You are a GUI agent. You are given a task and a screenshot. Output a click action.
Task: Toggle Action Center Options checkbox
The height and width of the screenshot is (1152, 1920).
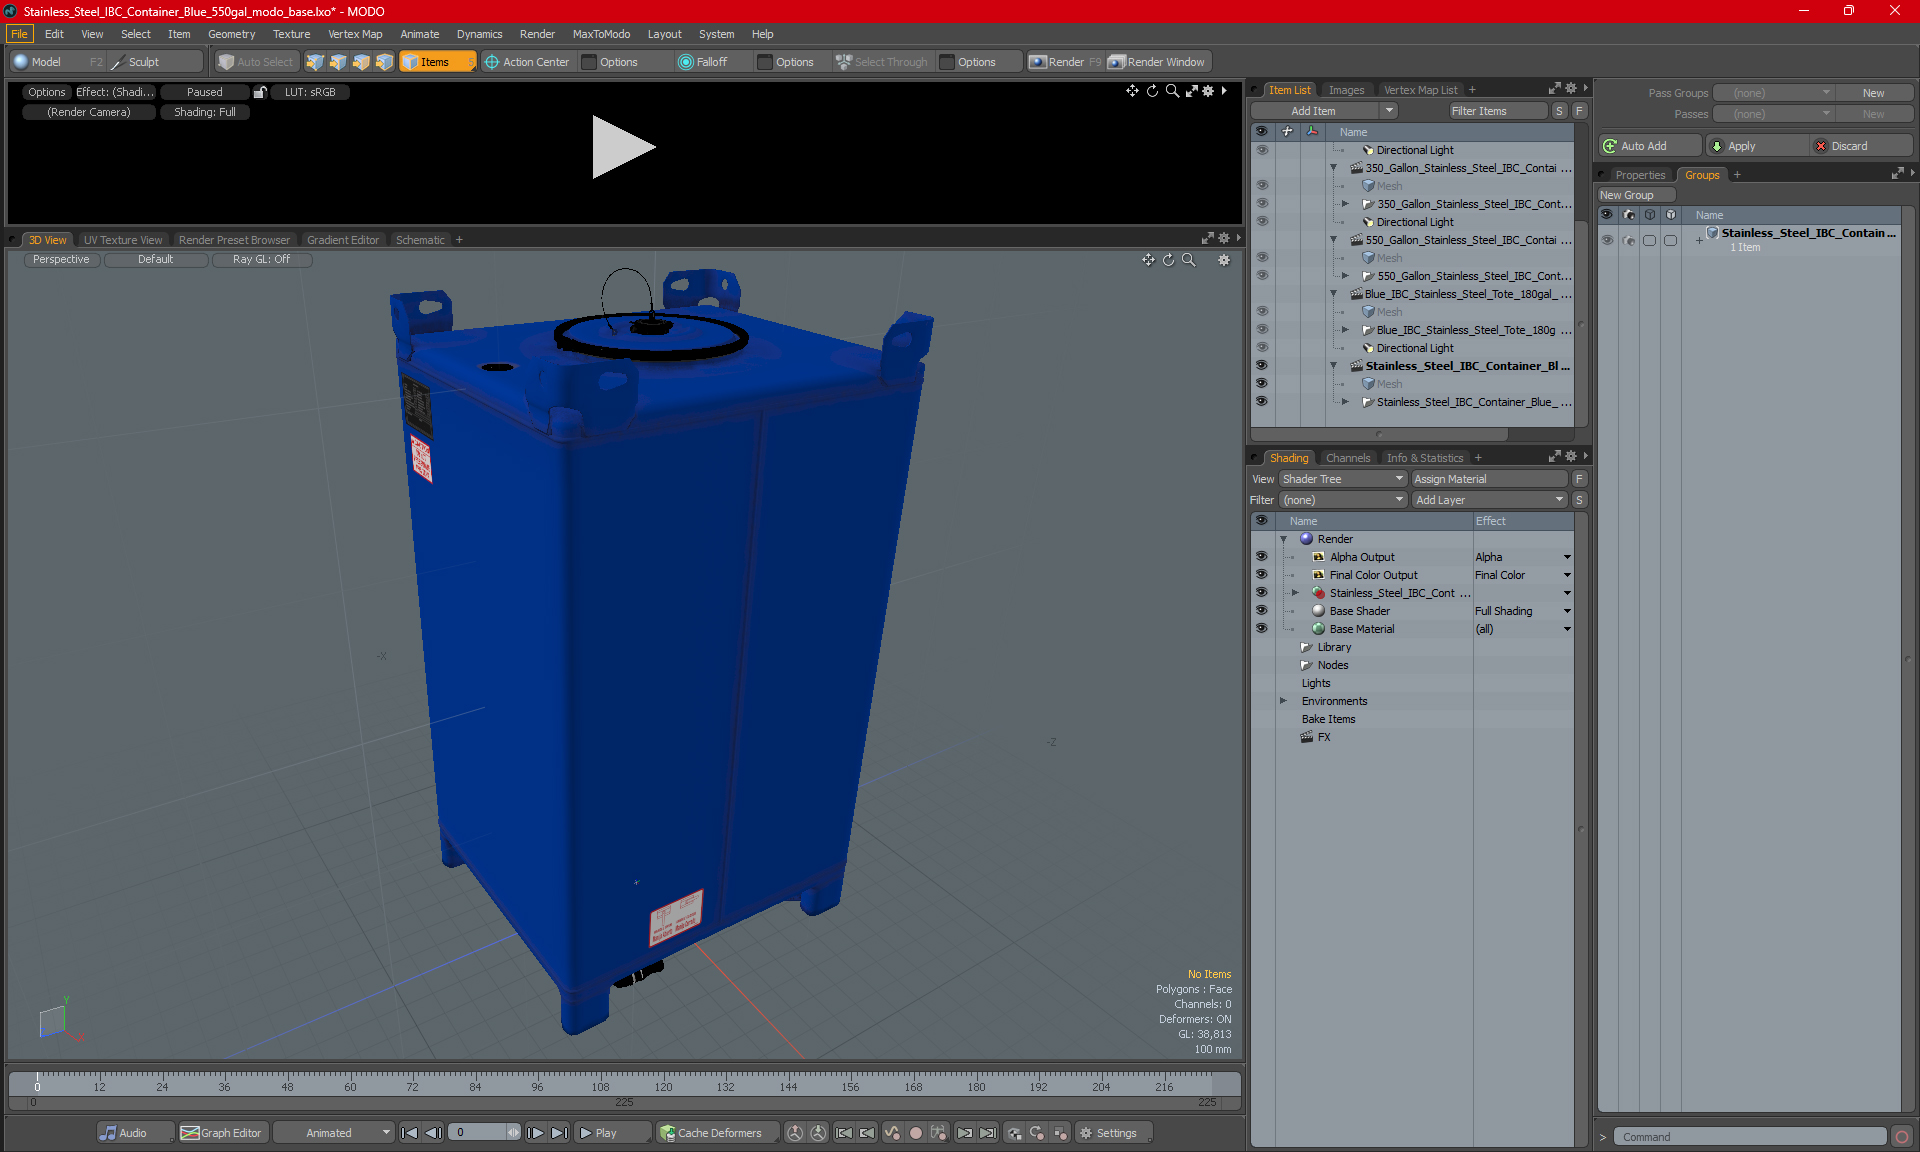pos(589,62)
